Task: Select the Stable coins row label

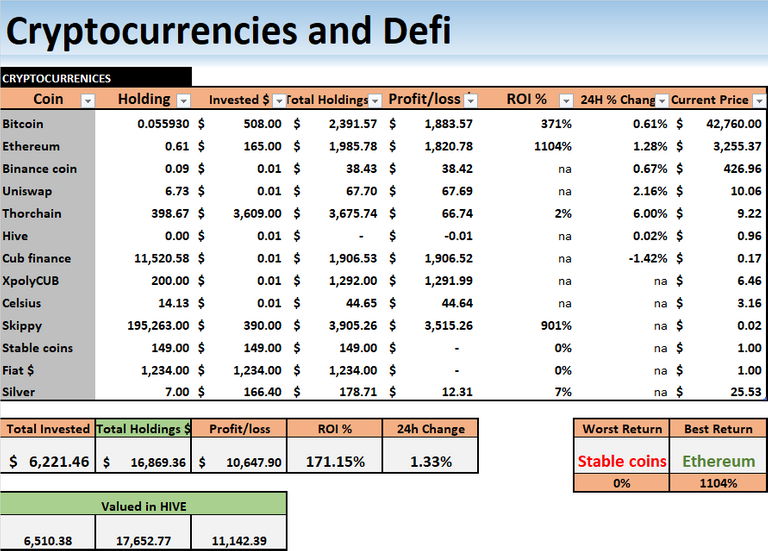Action: coord(48,348)
